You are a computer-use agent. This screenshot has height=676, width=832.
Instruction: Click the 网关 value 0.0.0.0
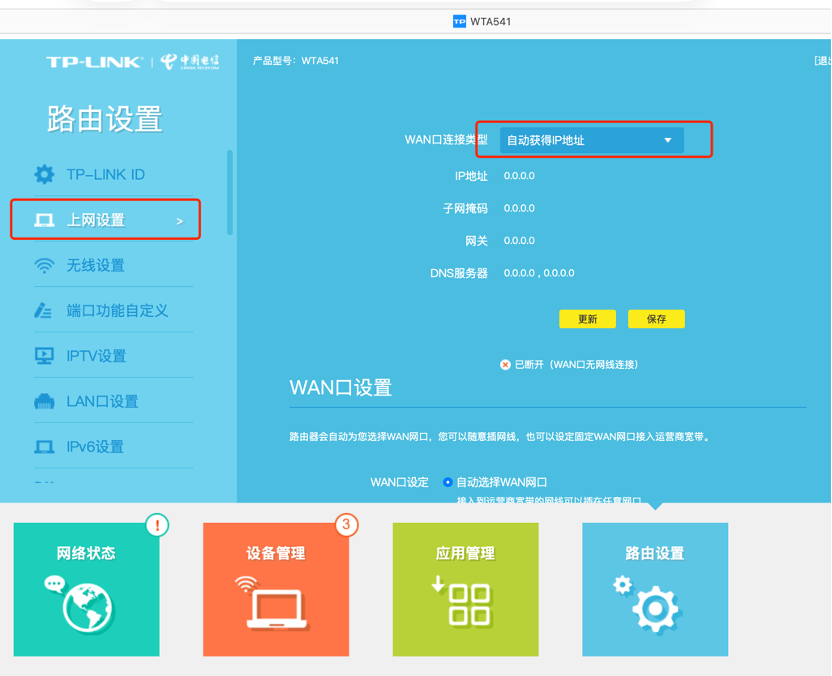pos(519,240)
